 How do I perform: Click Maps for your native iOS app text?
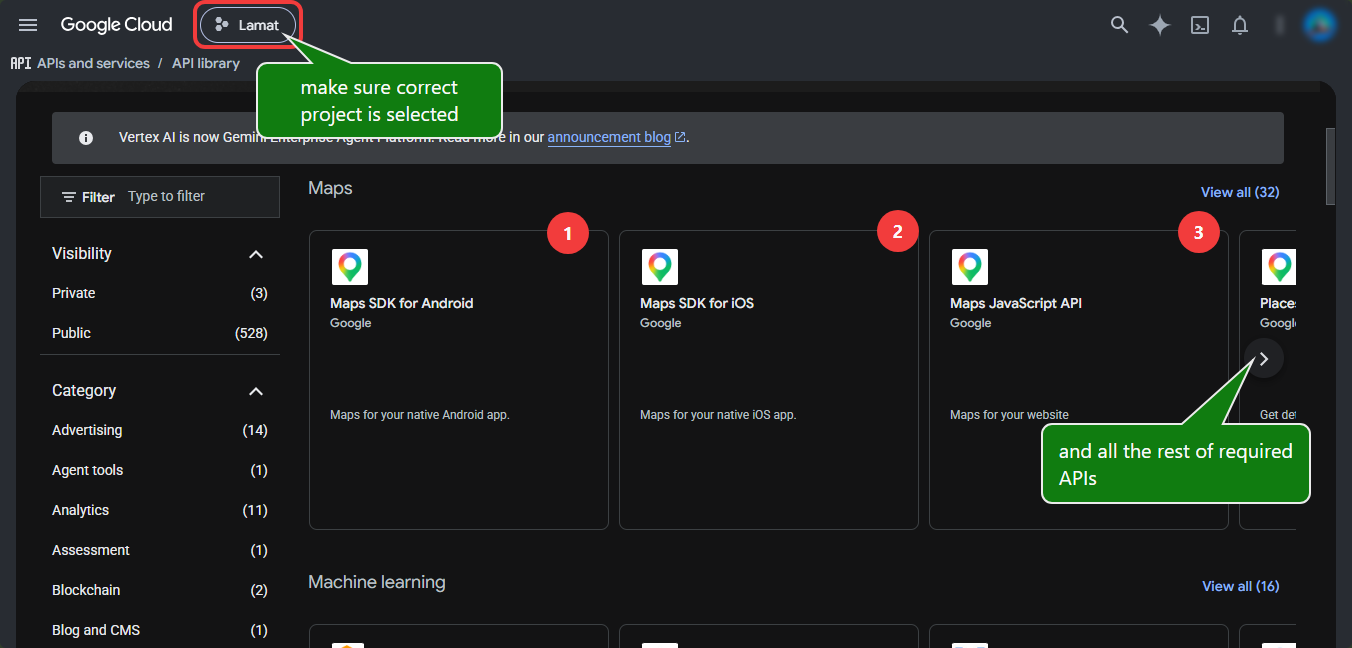[718, 415]
